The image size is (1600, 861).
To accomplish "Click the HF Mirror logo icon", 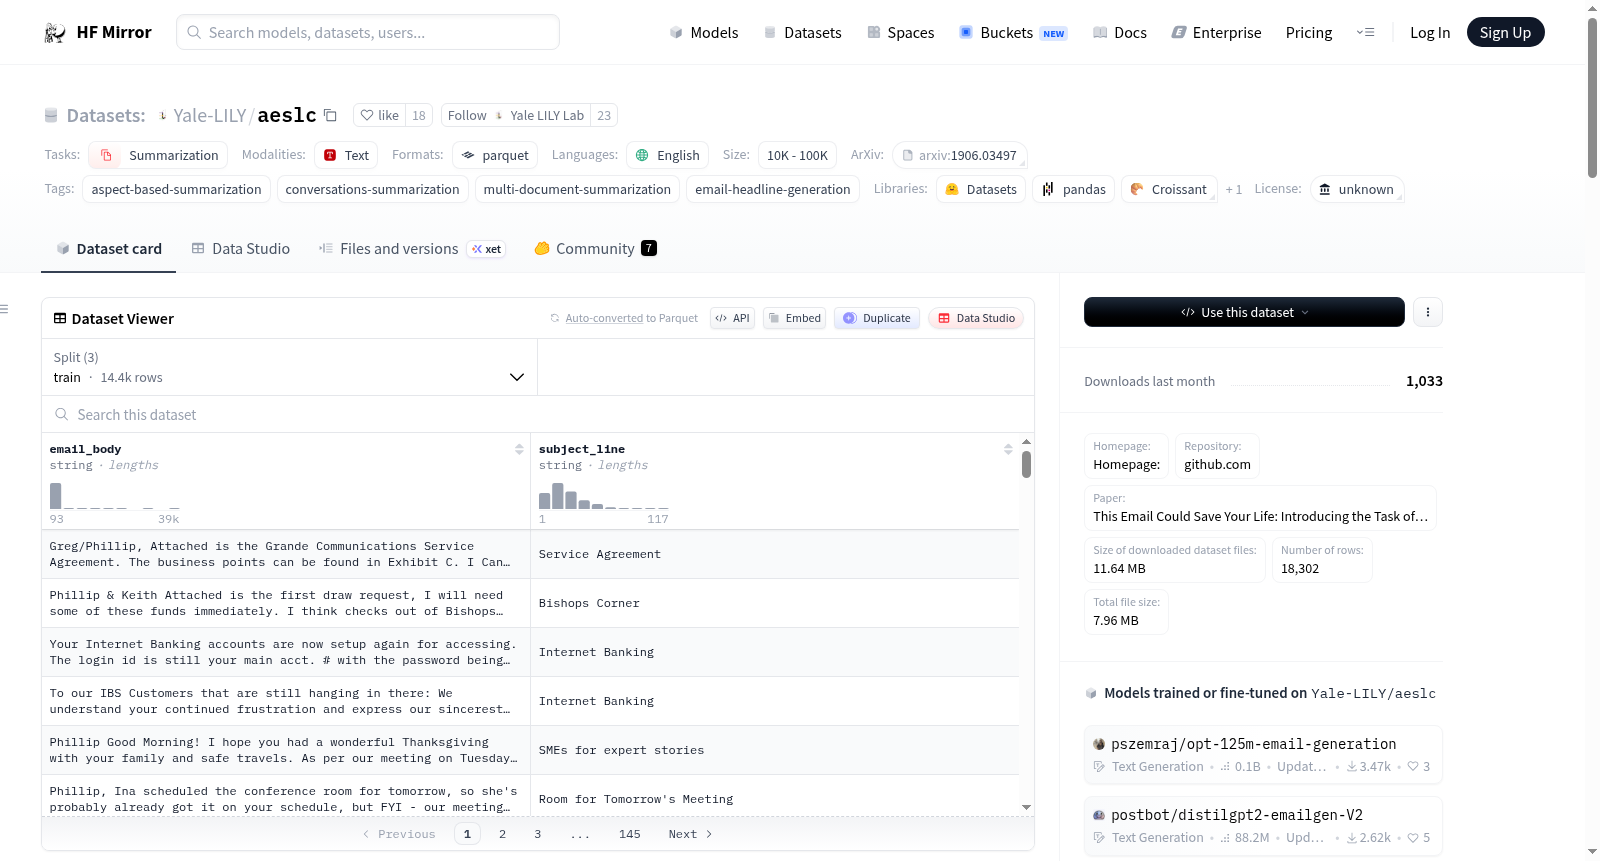I will point(55,32).
